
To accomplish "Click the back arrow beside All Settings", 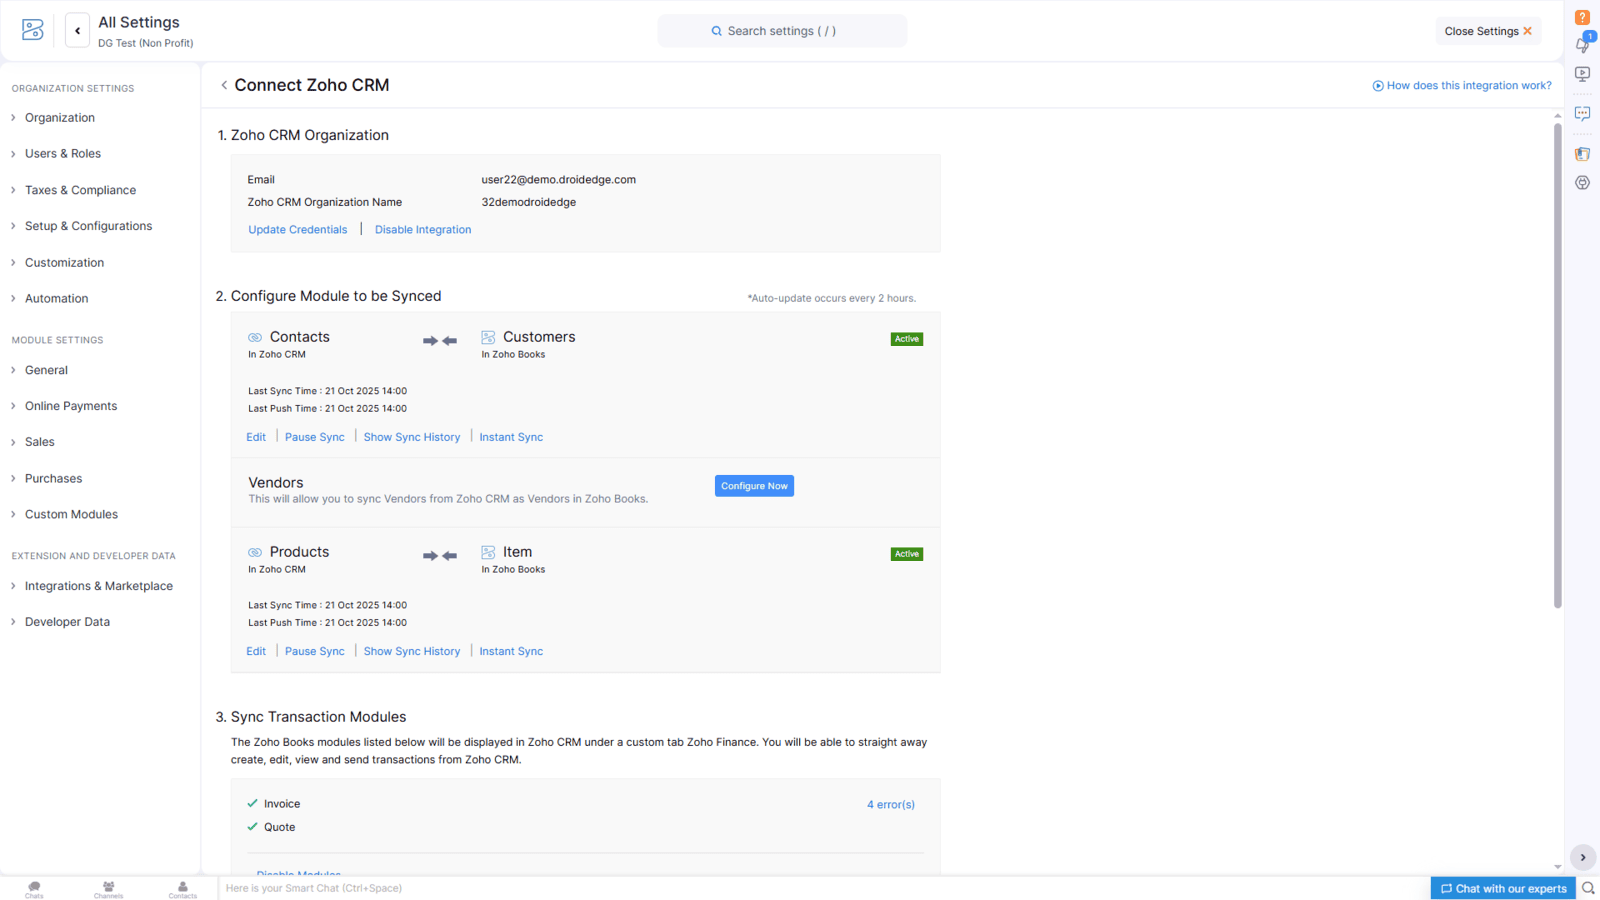I will pos(77,31).
